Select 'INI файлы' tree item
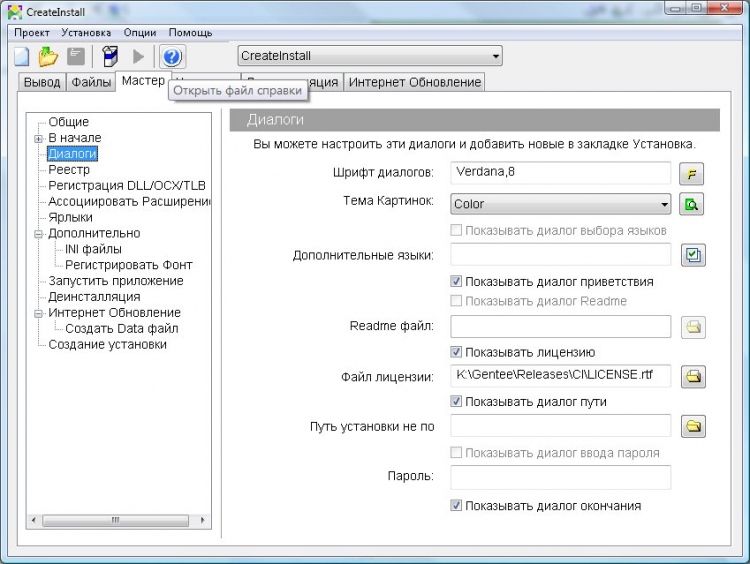This screenshot has height=564, width=750. coord(93,249)
